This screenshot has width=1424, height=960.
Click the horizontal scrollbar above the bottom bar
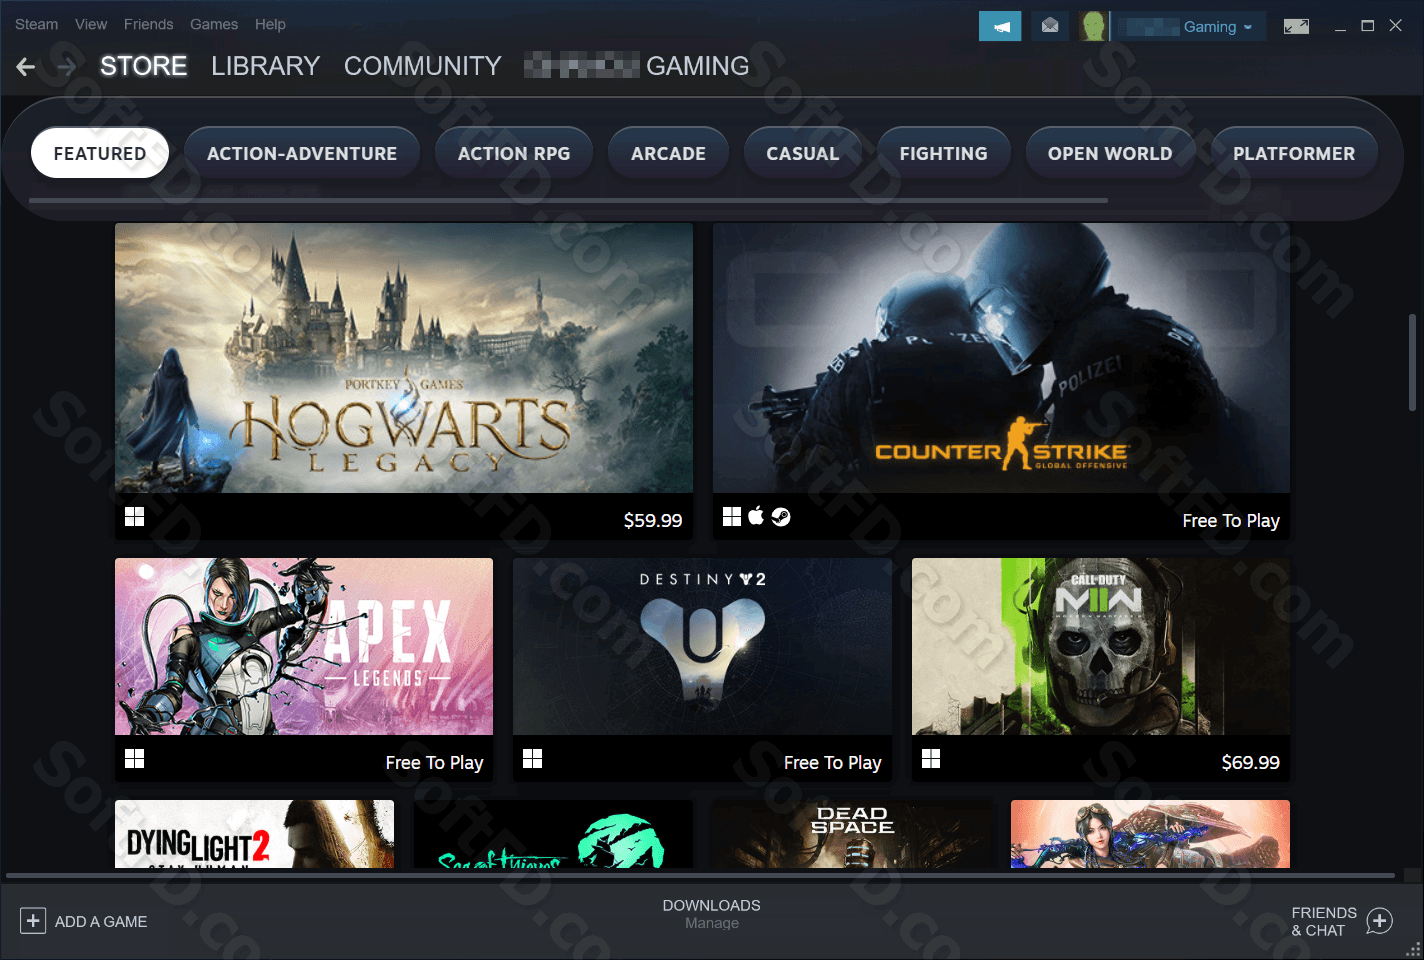click(700, 876)
